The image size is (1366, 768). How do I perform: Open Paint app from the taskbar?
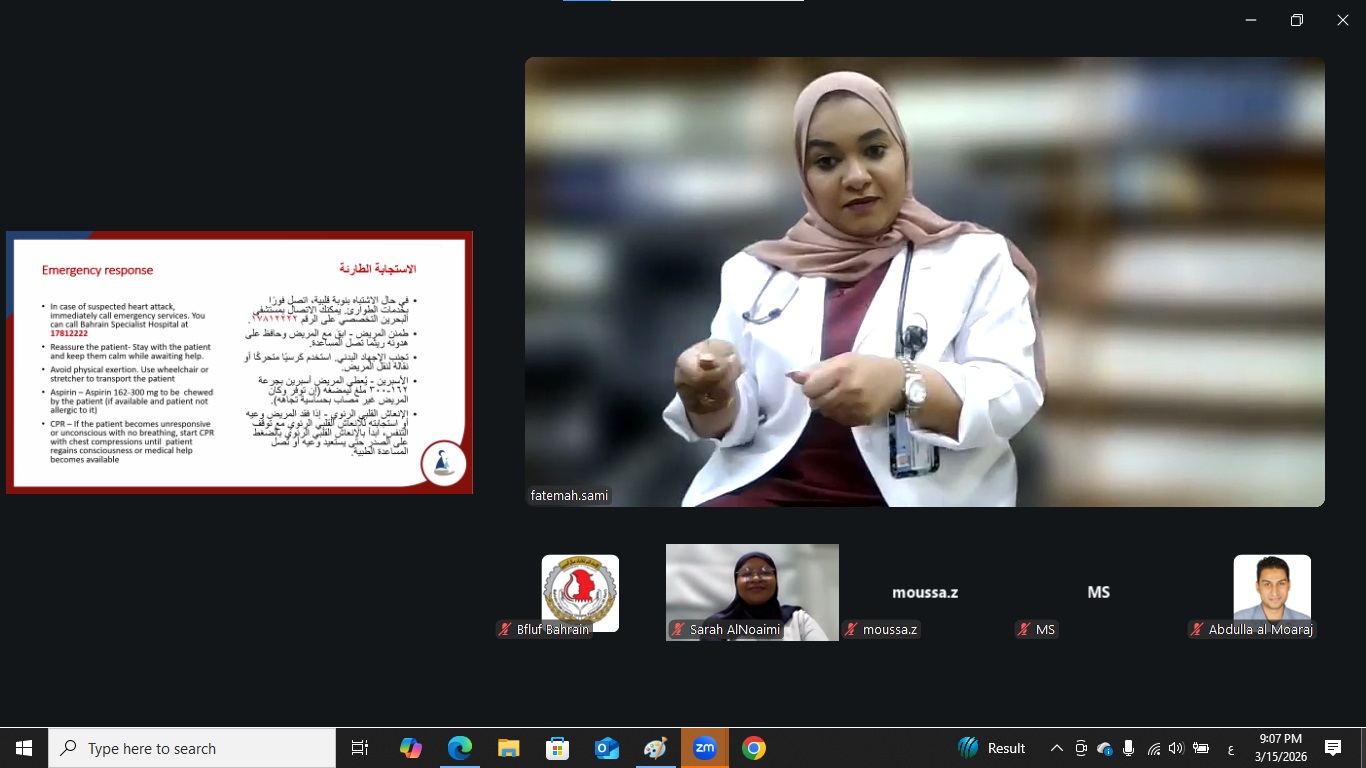point(656,748)
